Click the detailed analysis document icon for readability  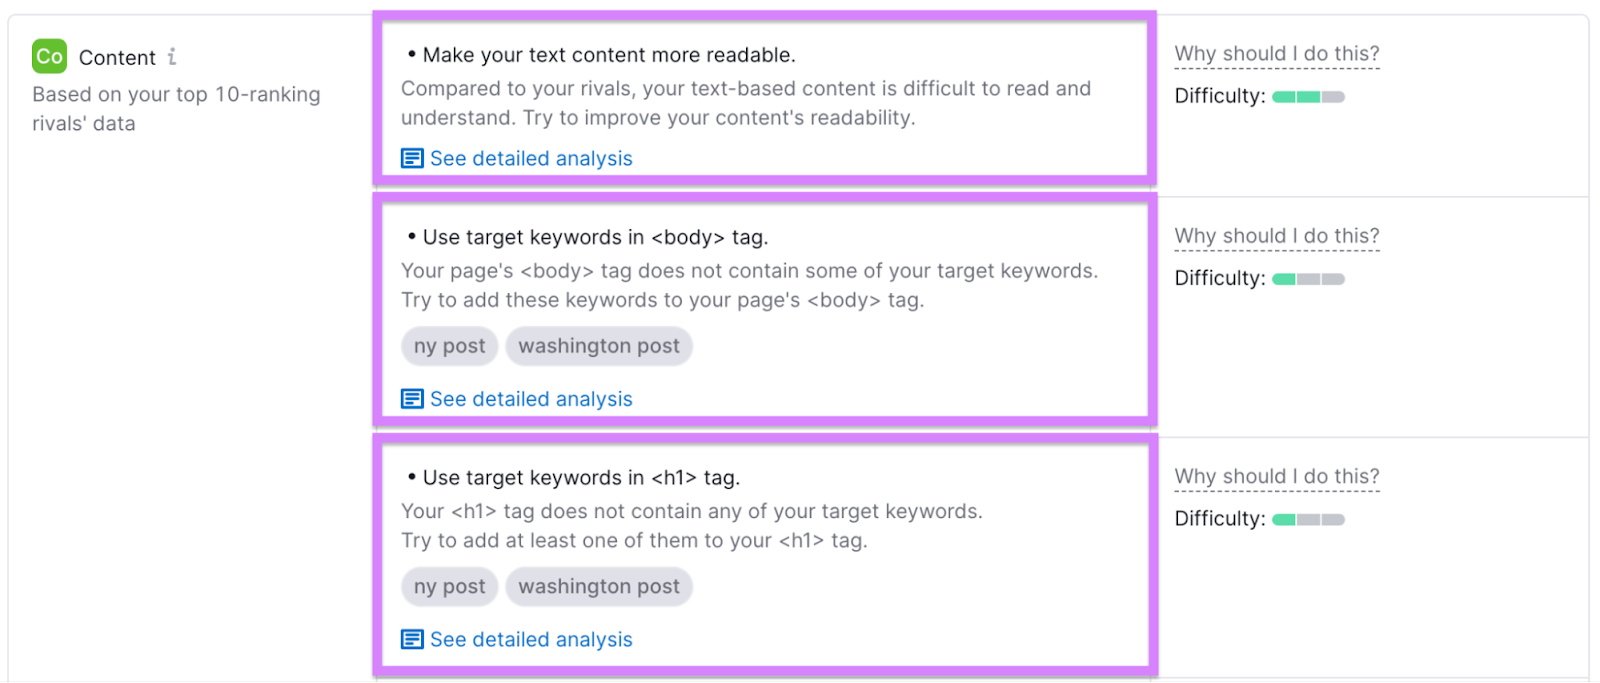pyautogui.click(x=411, y=158)
